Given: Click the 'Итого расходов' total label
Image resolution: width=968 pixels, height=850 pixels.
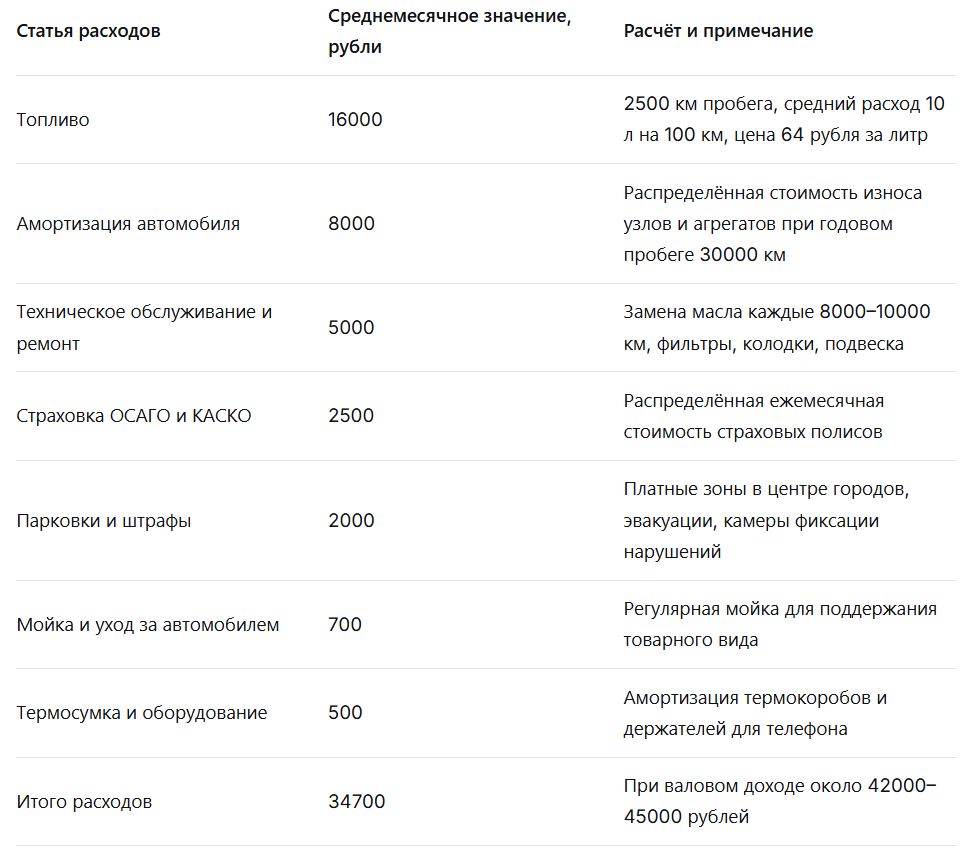Looking at the screenshot, I should (85, 801).
